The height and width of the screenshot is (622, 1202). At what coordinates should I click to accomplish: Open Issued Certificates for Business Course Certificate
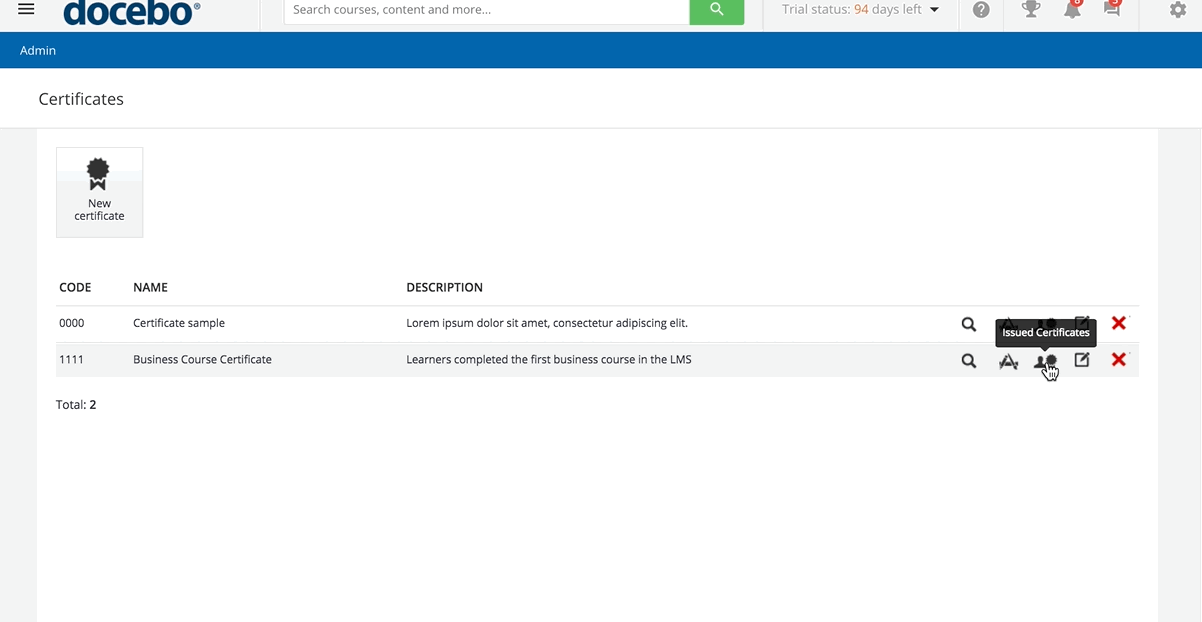point(1045,361)
